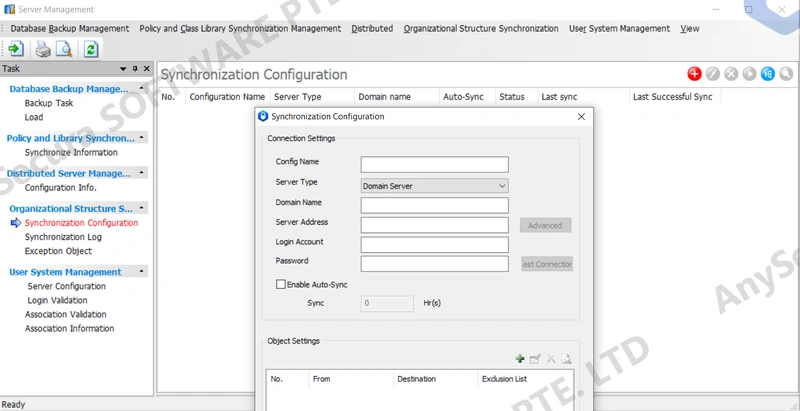
Task: Open Organizational Structure Synchronization menu
Action: pos(481,29)
